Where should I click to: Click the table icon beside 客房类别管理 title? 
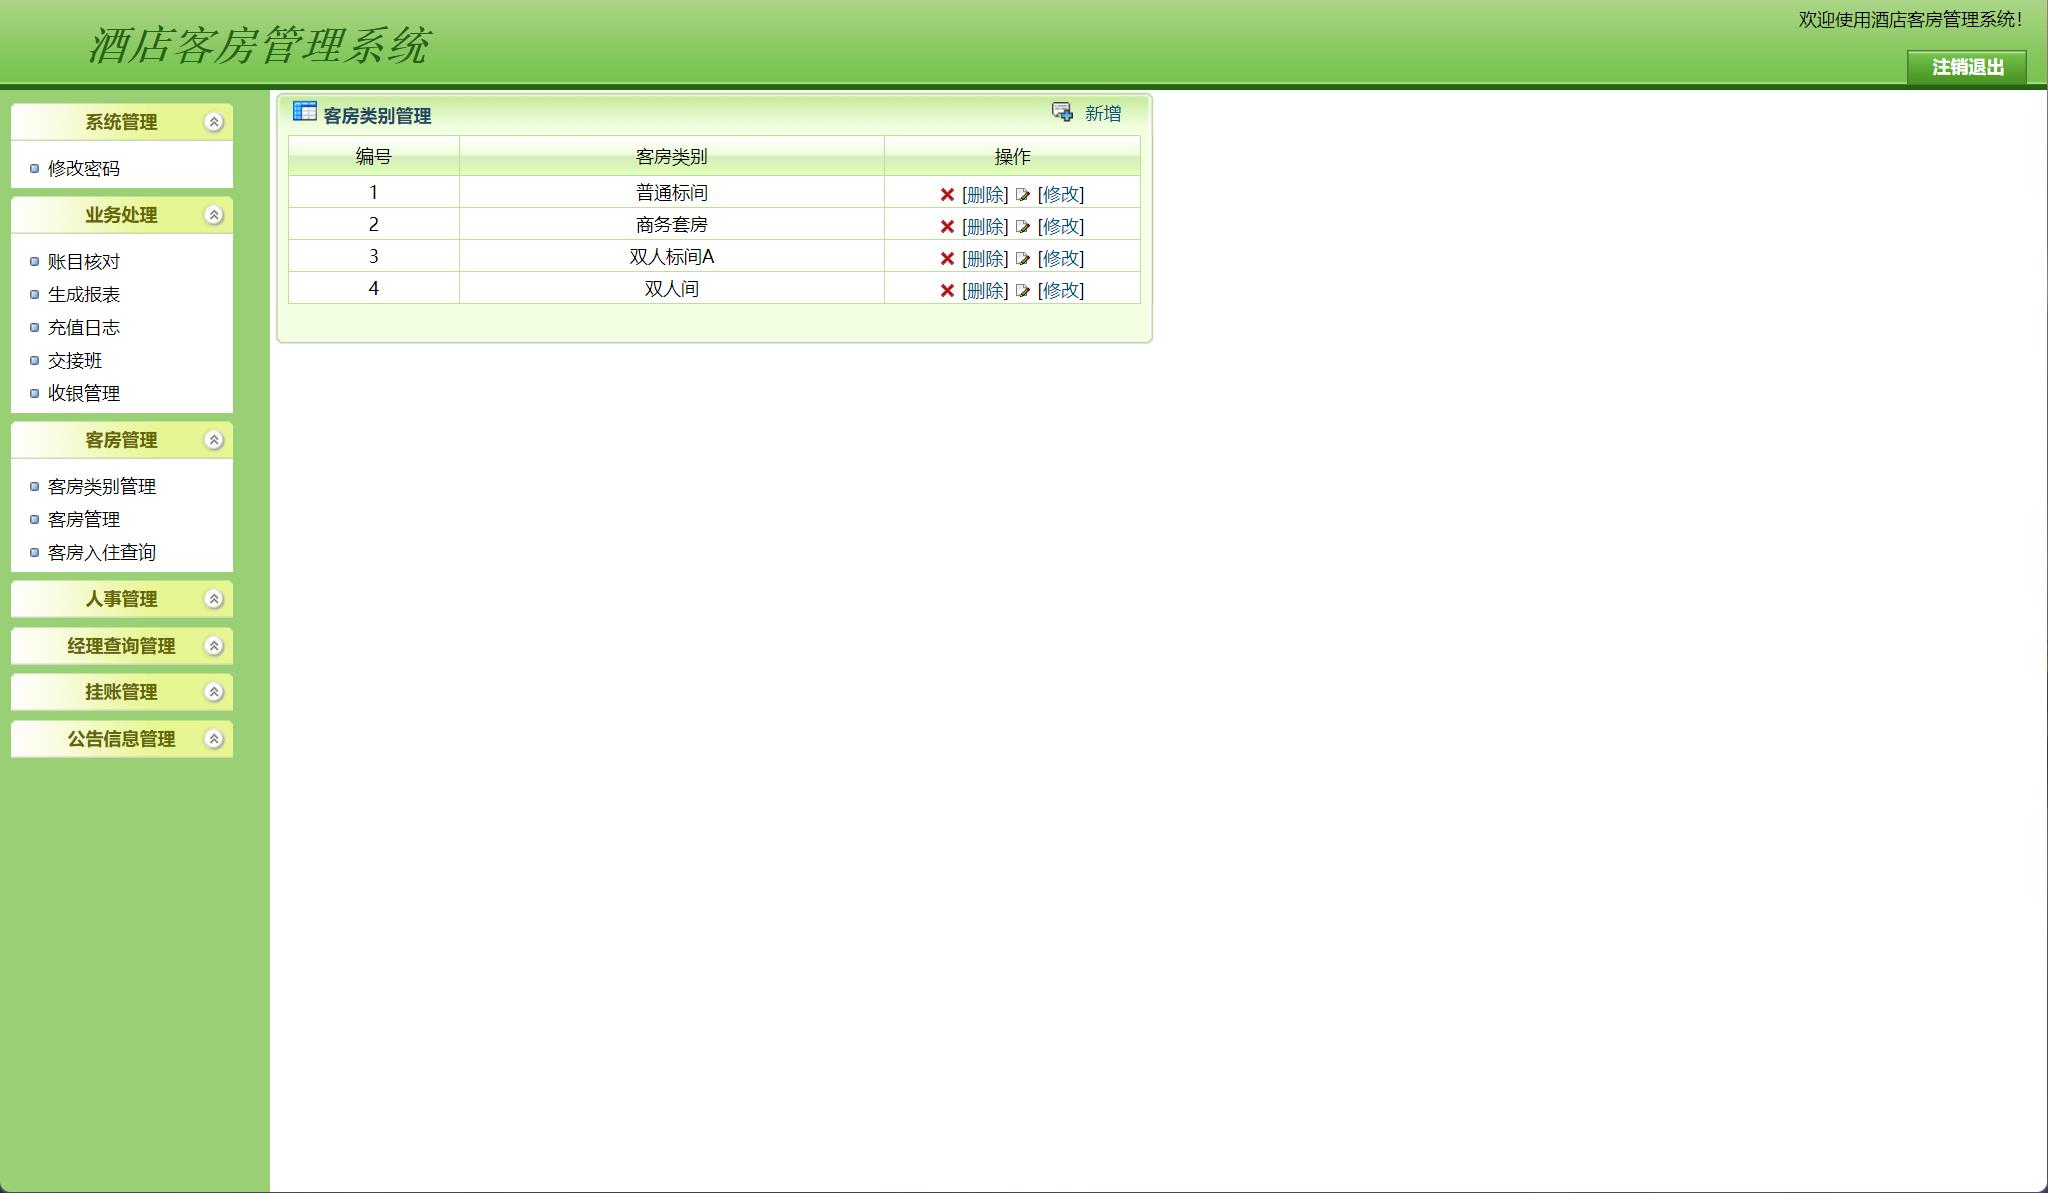click(x=304, y=112)
